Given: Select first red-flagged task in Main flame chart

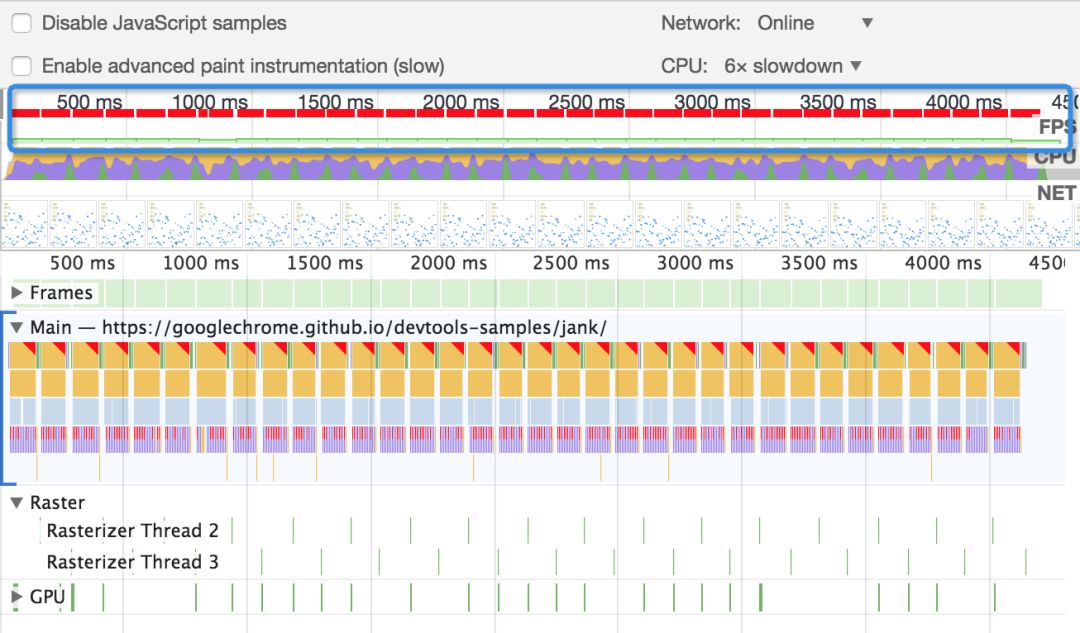Looking at the screenshot, I should (23, 354).
